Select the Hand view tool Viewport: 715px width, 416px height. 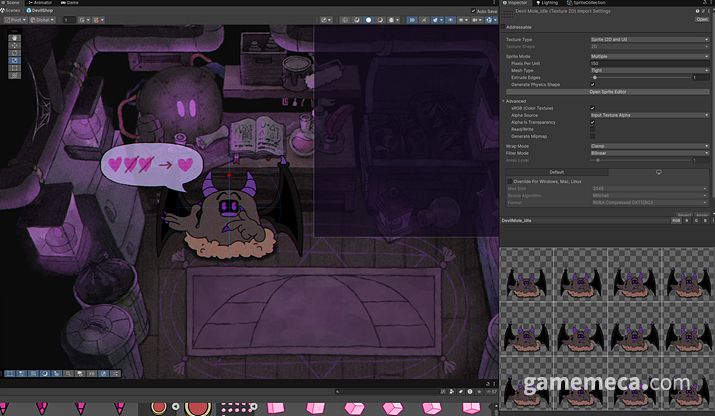click(x=15, y=38)
